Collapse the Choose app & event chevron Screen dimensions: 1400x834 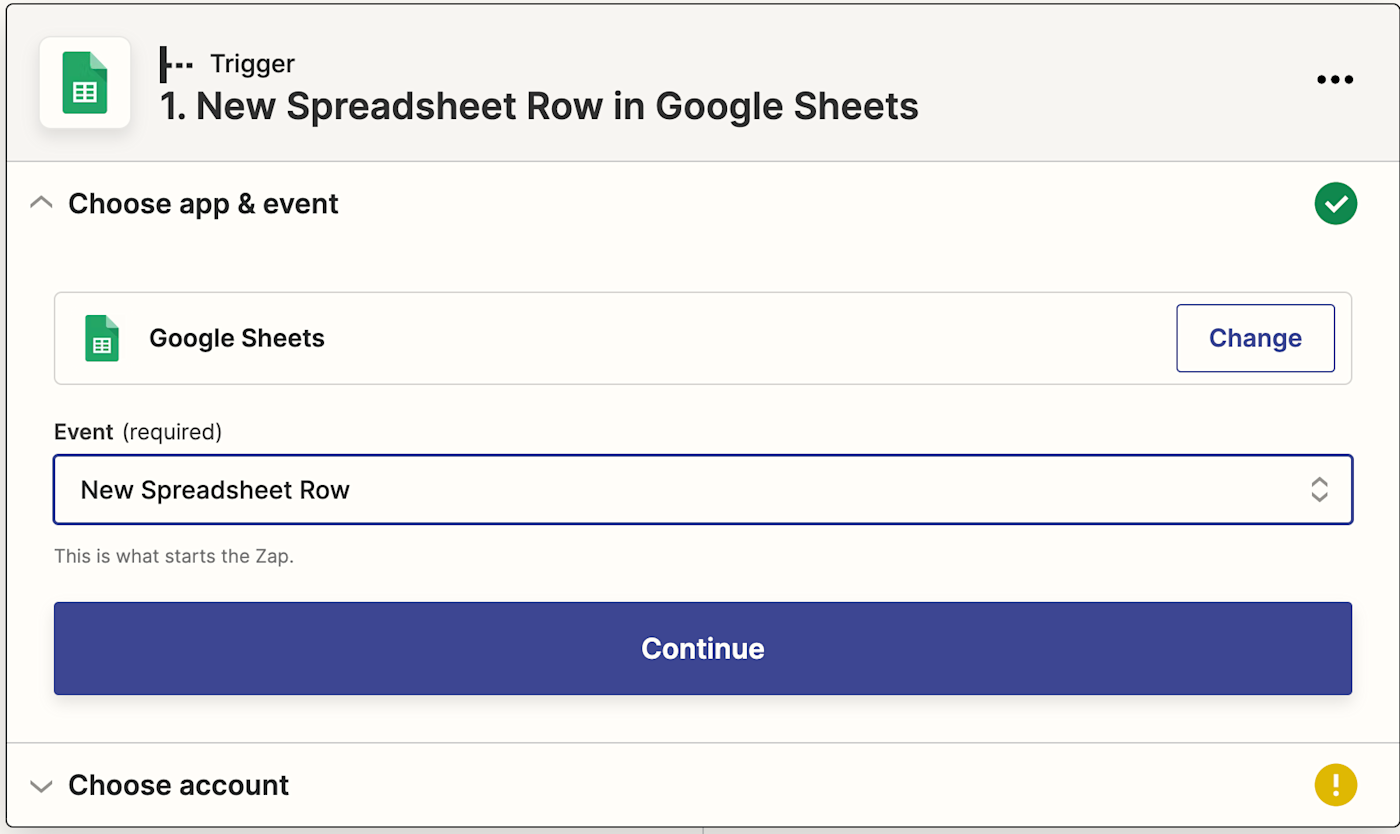[41, 204]
